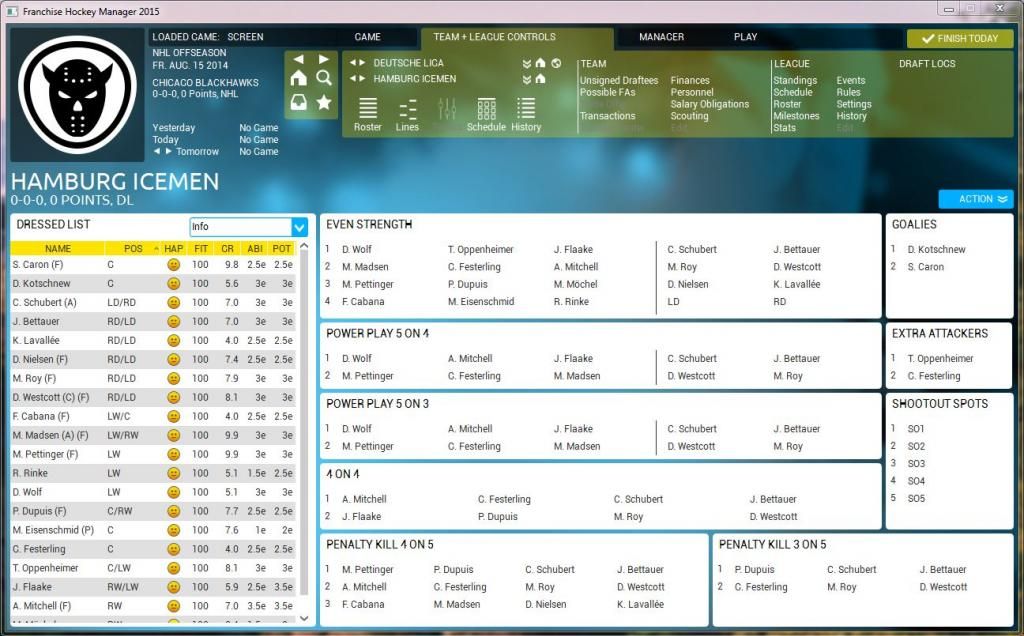Image resolution: width=1024 pixels, height=636 pixels.
Task: Select the SO1 shootout spot
Action: (916, 429)
